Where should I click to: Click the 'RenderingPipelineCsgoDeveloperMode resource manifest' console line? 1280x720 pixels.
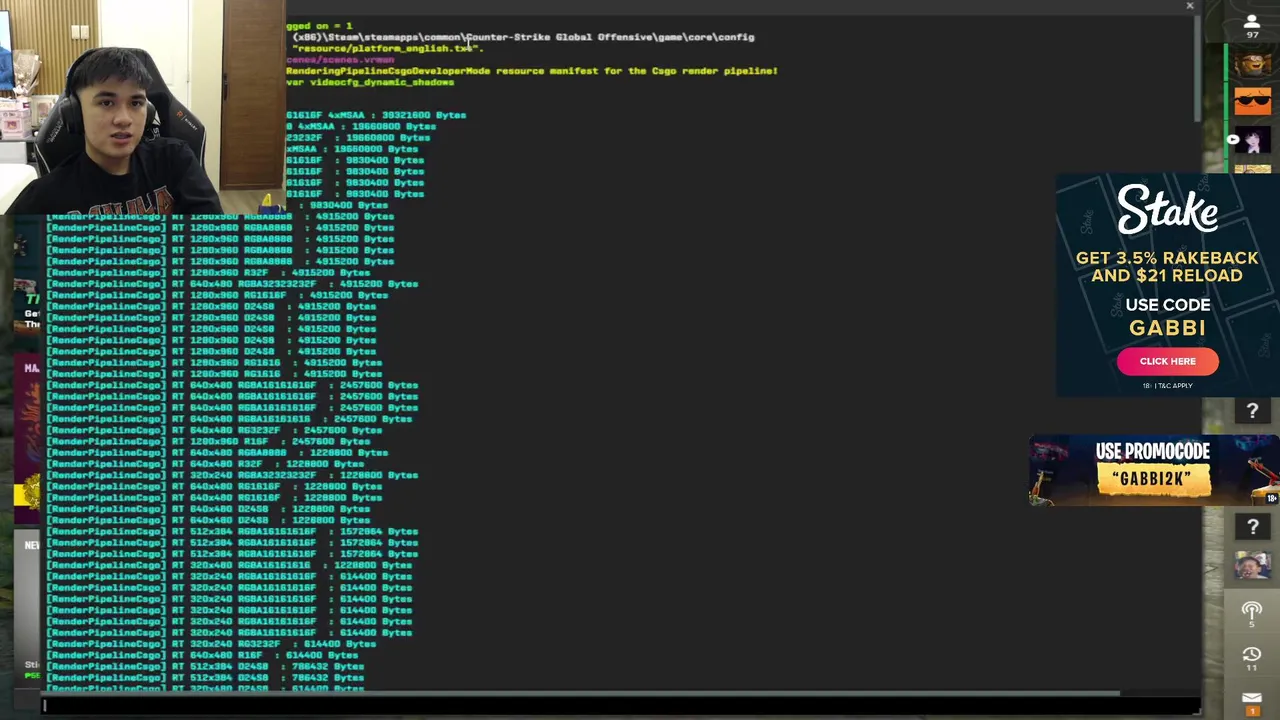coord(532,71)
